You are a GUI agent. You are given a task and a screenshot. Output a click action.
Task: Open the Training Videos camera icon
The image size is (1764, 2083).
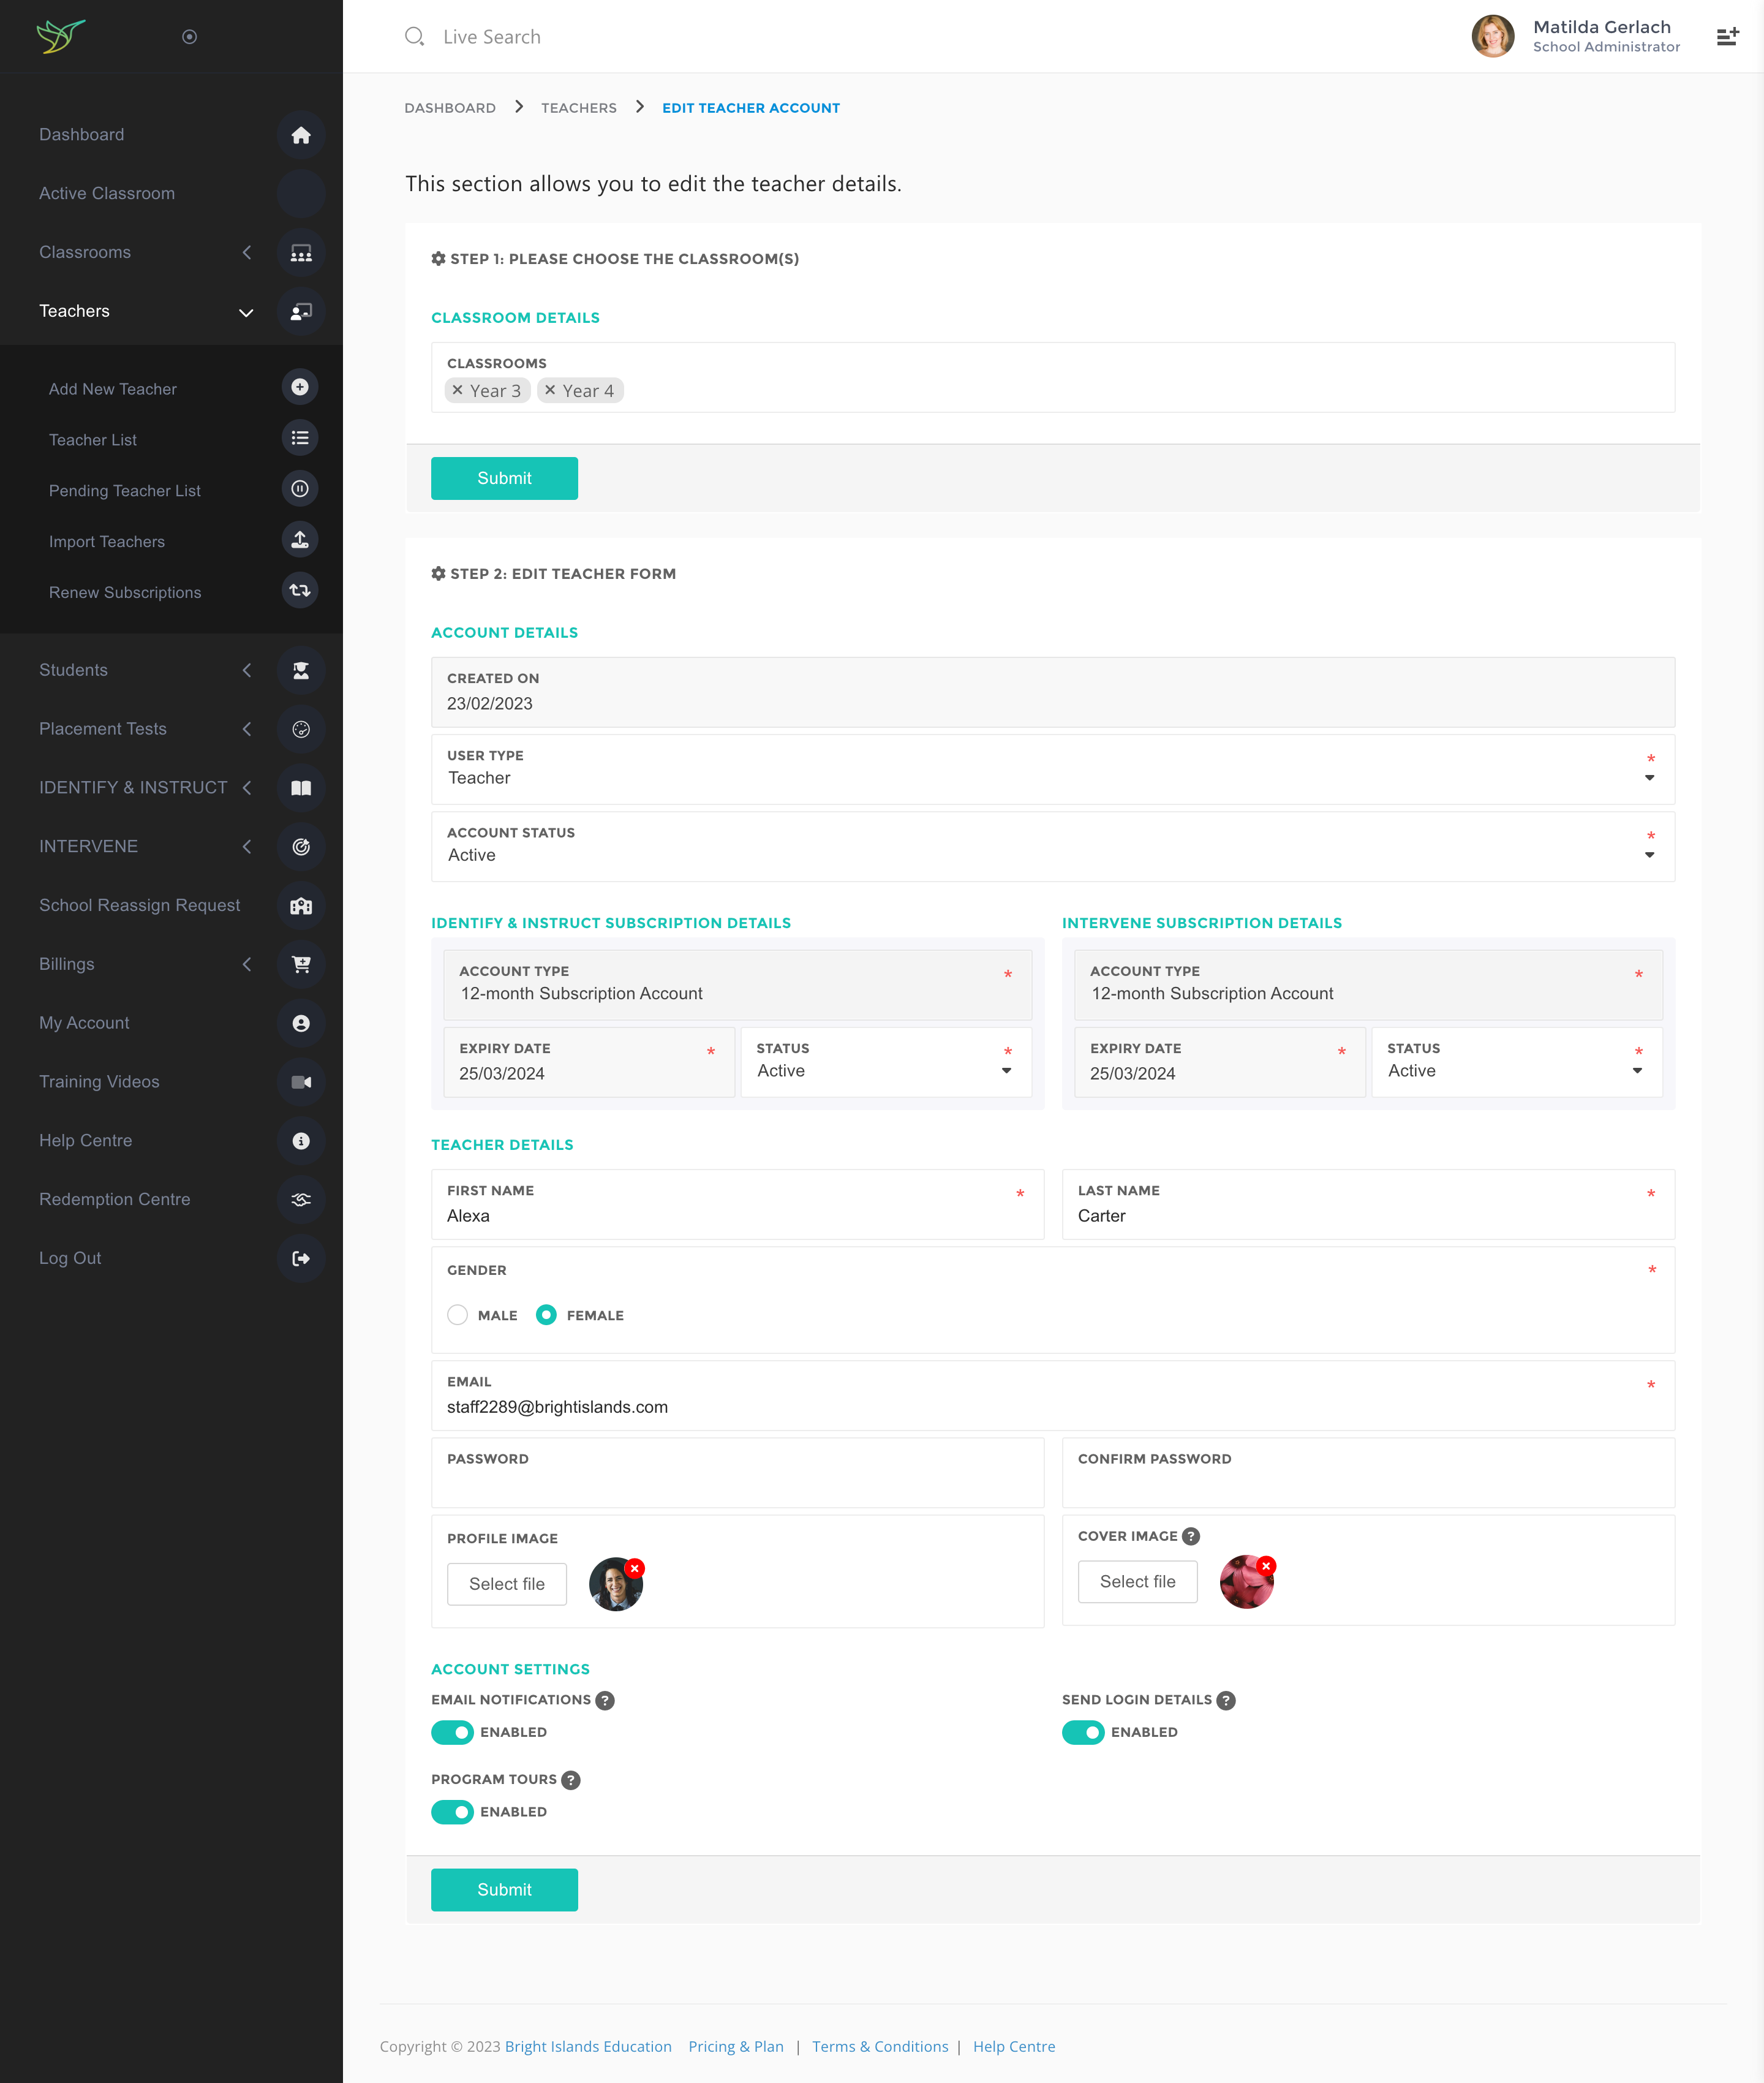pos(301,1082)
